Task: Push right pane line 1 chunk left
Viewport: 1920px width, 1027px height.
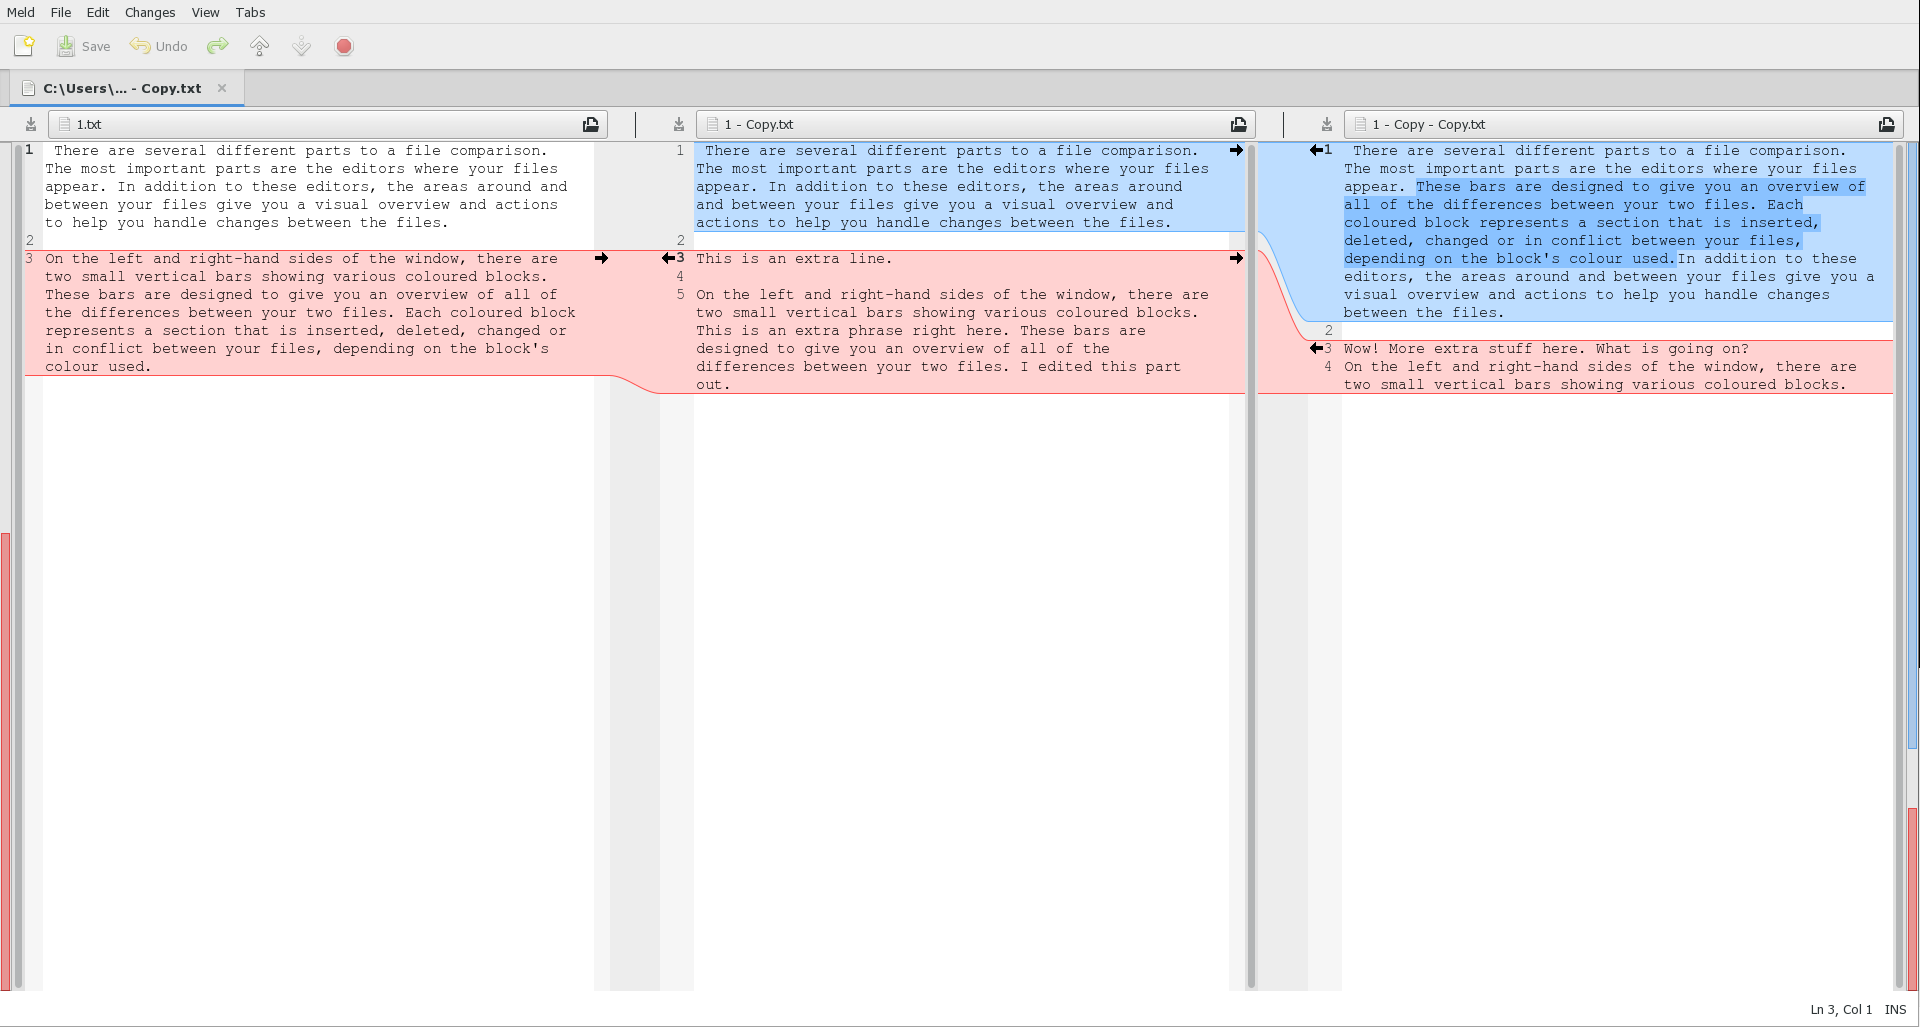Action: pos(1316,150)
